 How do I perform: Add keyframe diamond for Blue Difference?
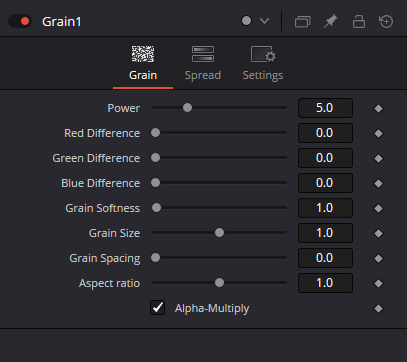(x=378, y=183)
